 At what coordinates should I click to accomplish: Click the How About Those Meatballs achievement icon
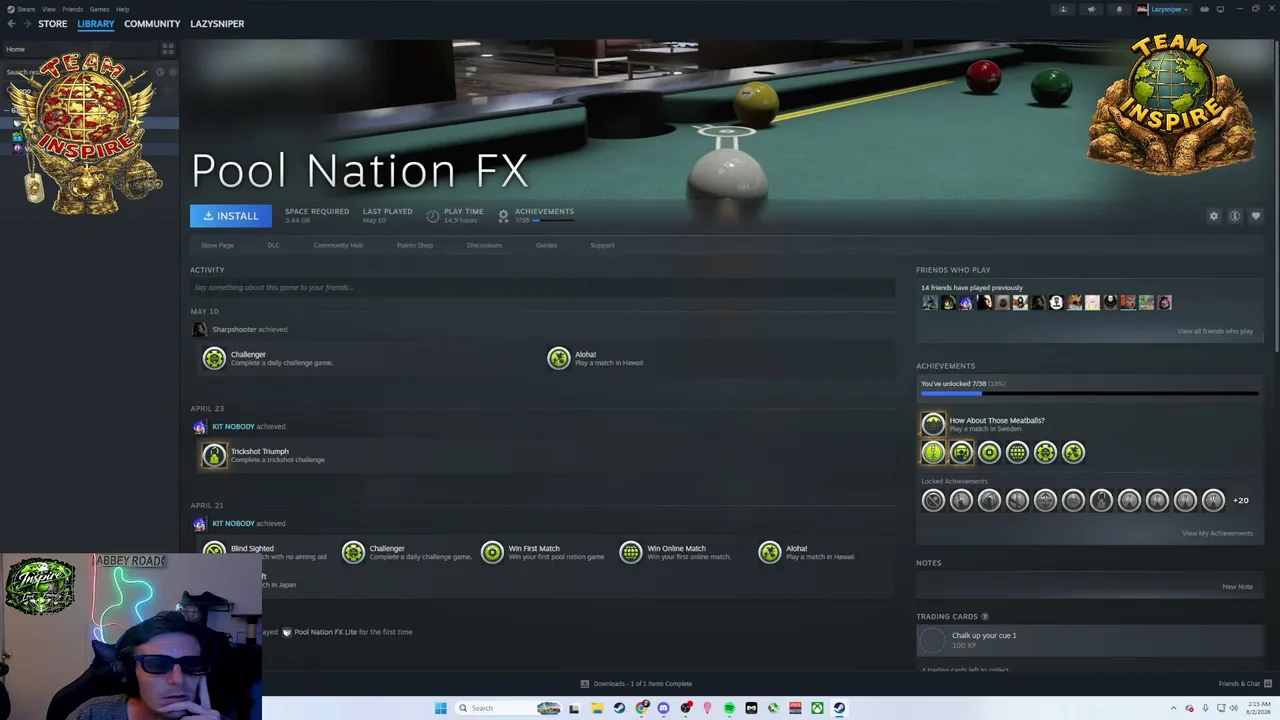(x=933, y=424)
